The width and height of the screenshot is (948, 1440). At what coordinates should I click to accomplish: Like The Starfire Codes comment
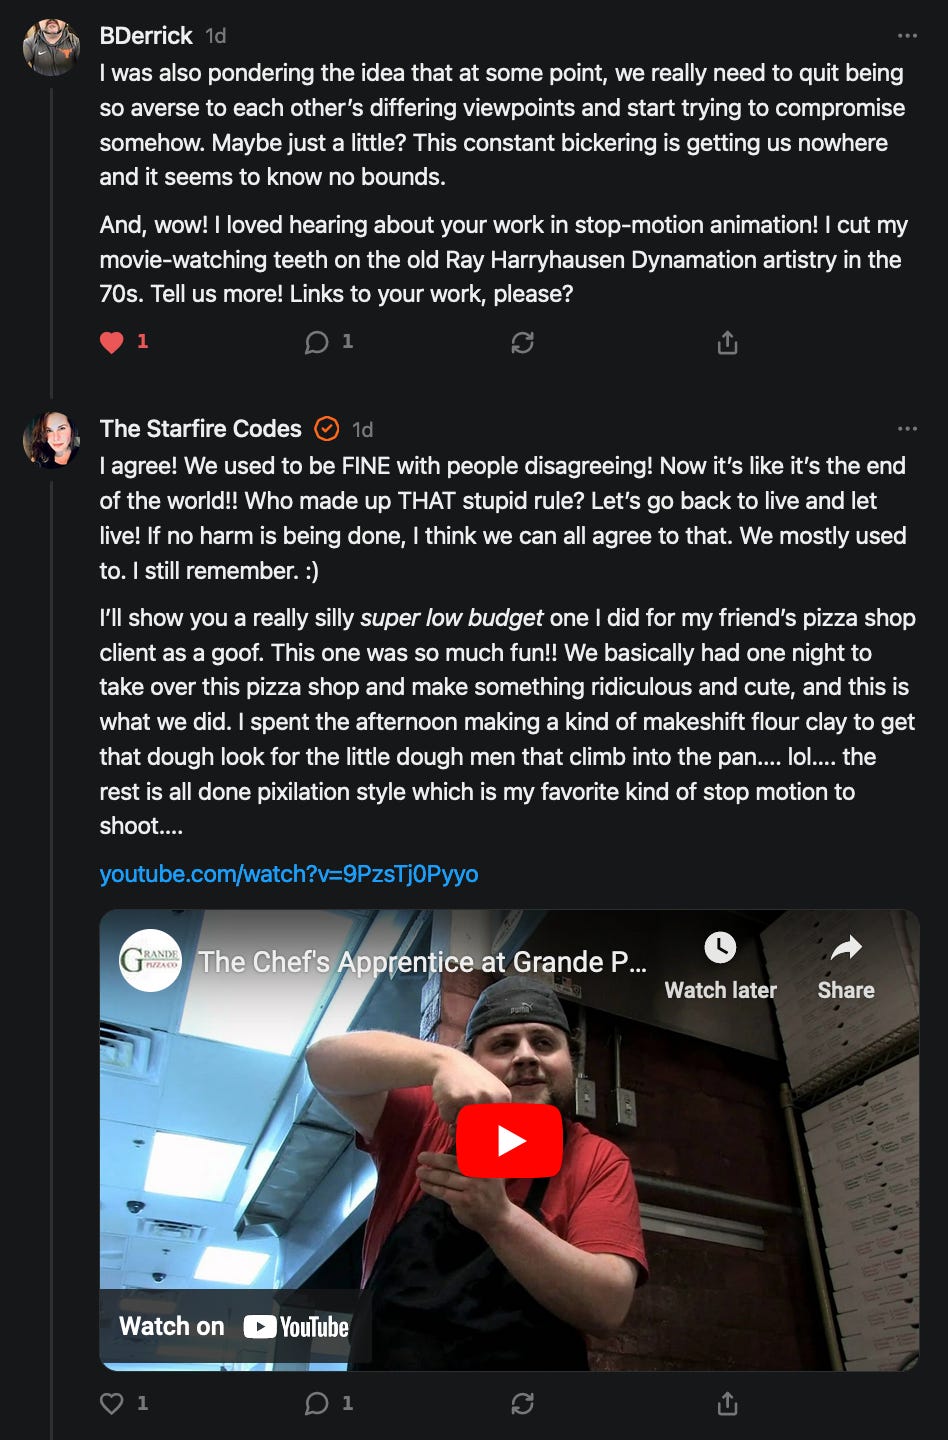[111, 1403]
